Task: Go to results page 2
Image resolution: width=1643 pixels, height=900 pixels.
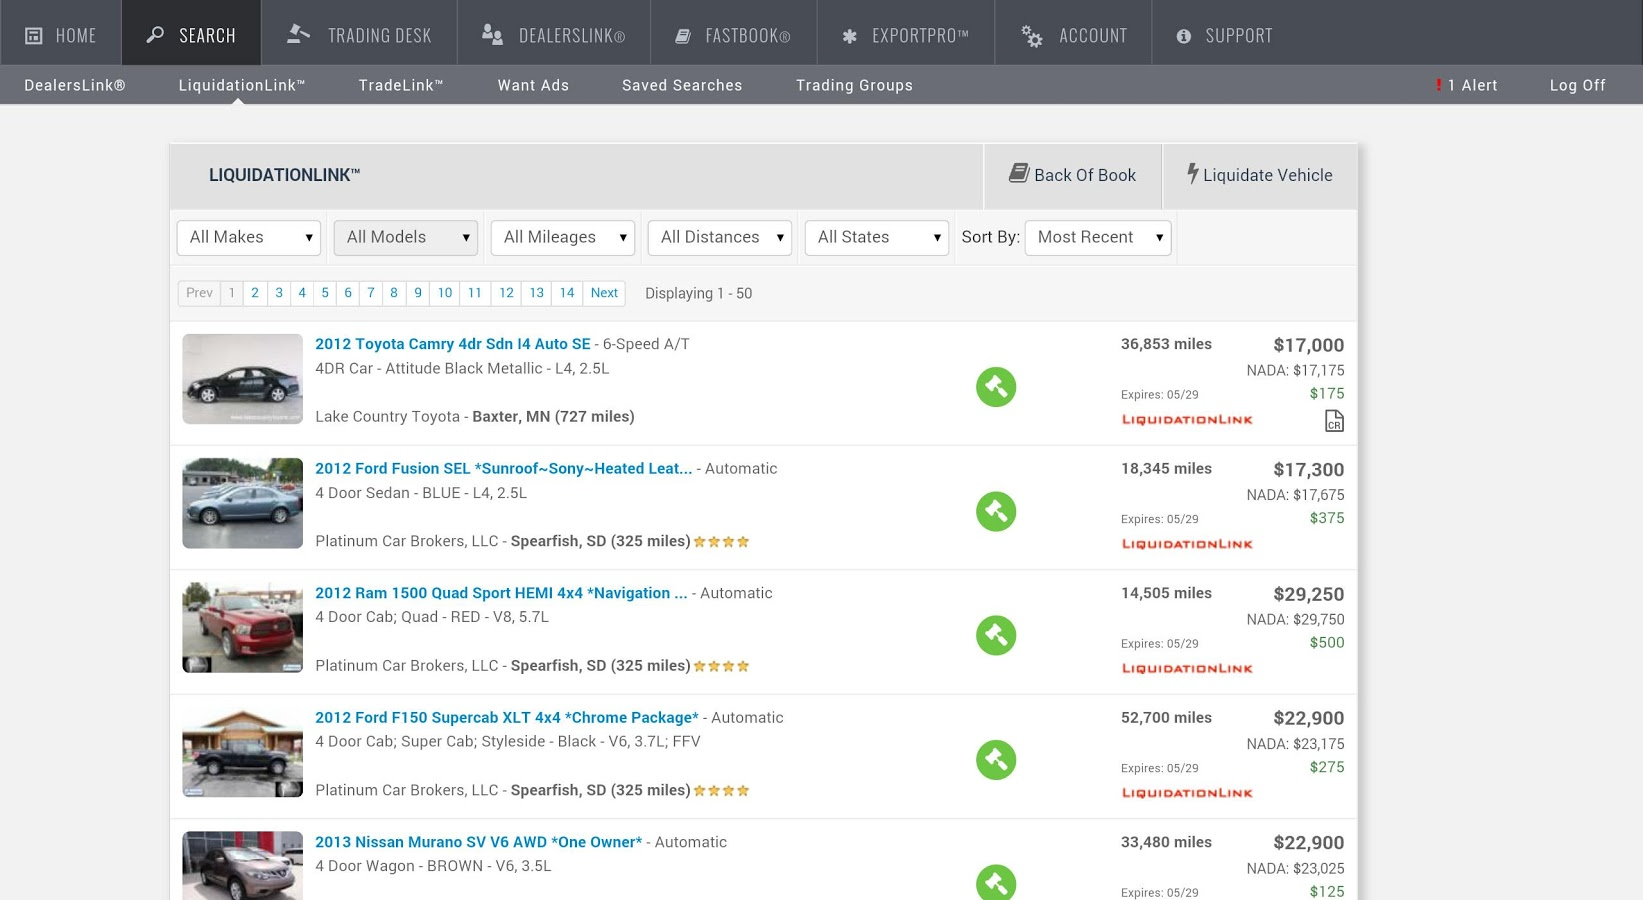Action: pyautogui.click(x=255, y=293)
